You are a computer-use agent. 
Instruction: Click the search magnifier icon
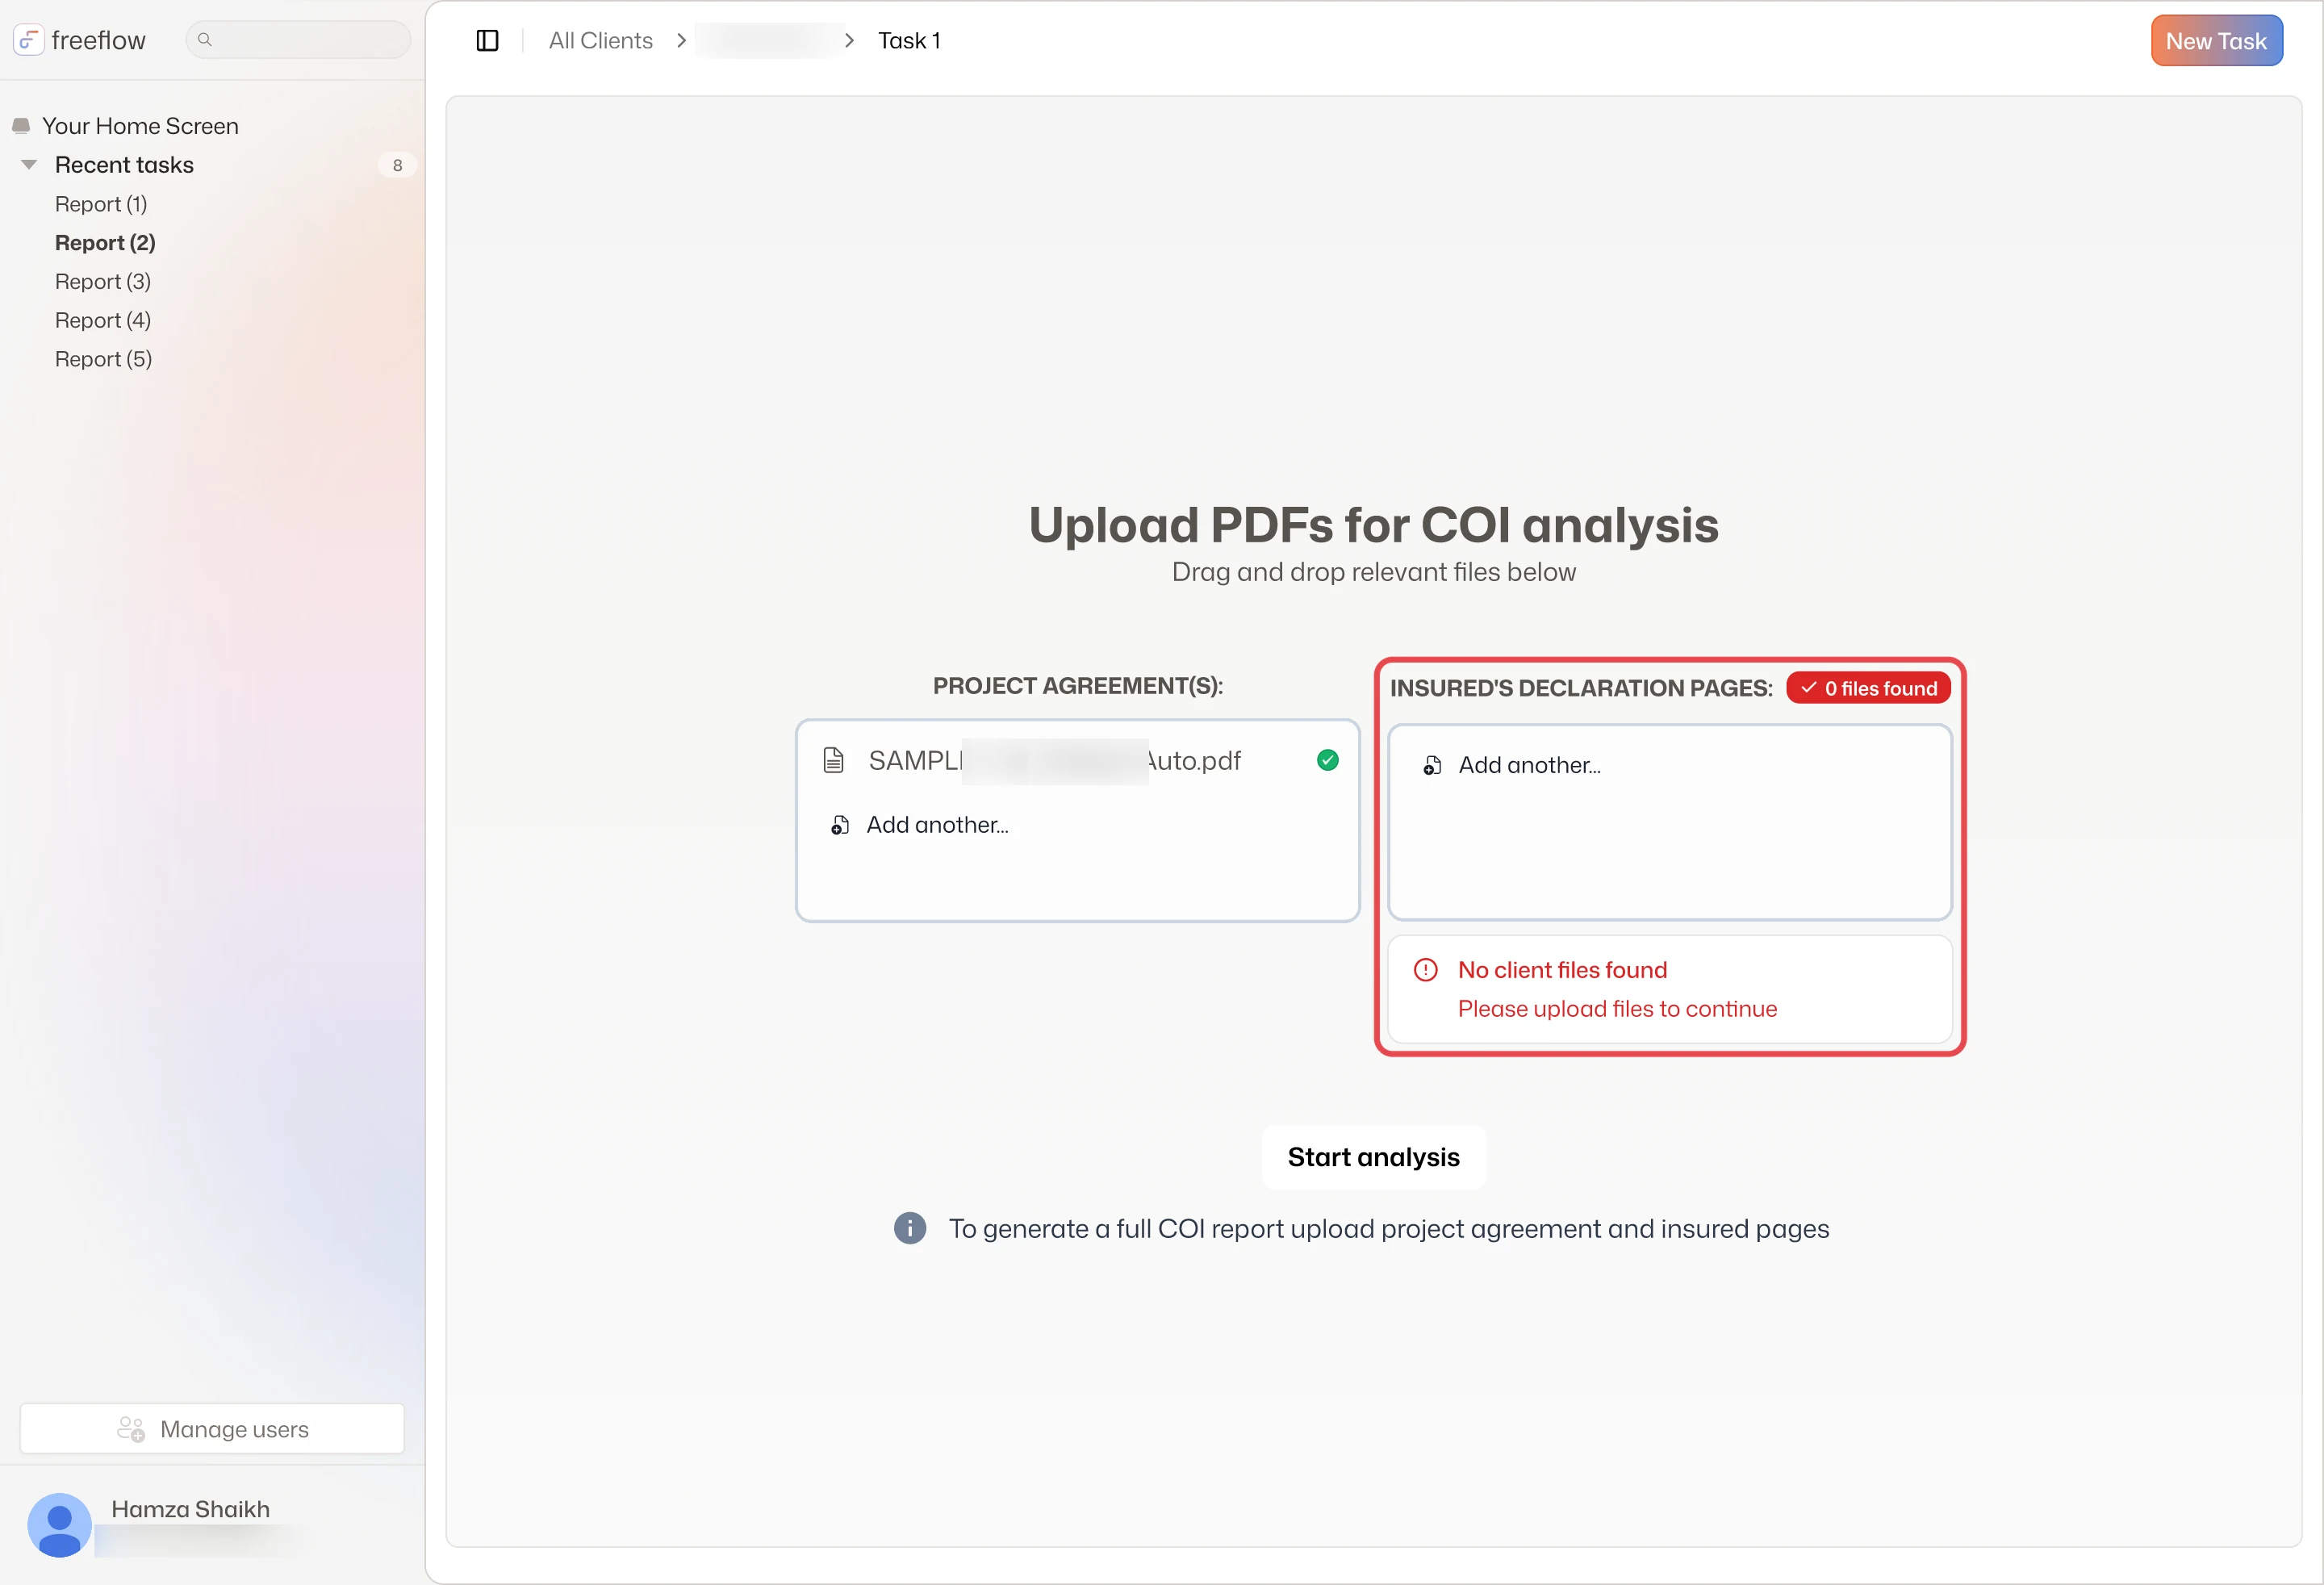205,40
